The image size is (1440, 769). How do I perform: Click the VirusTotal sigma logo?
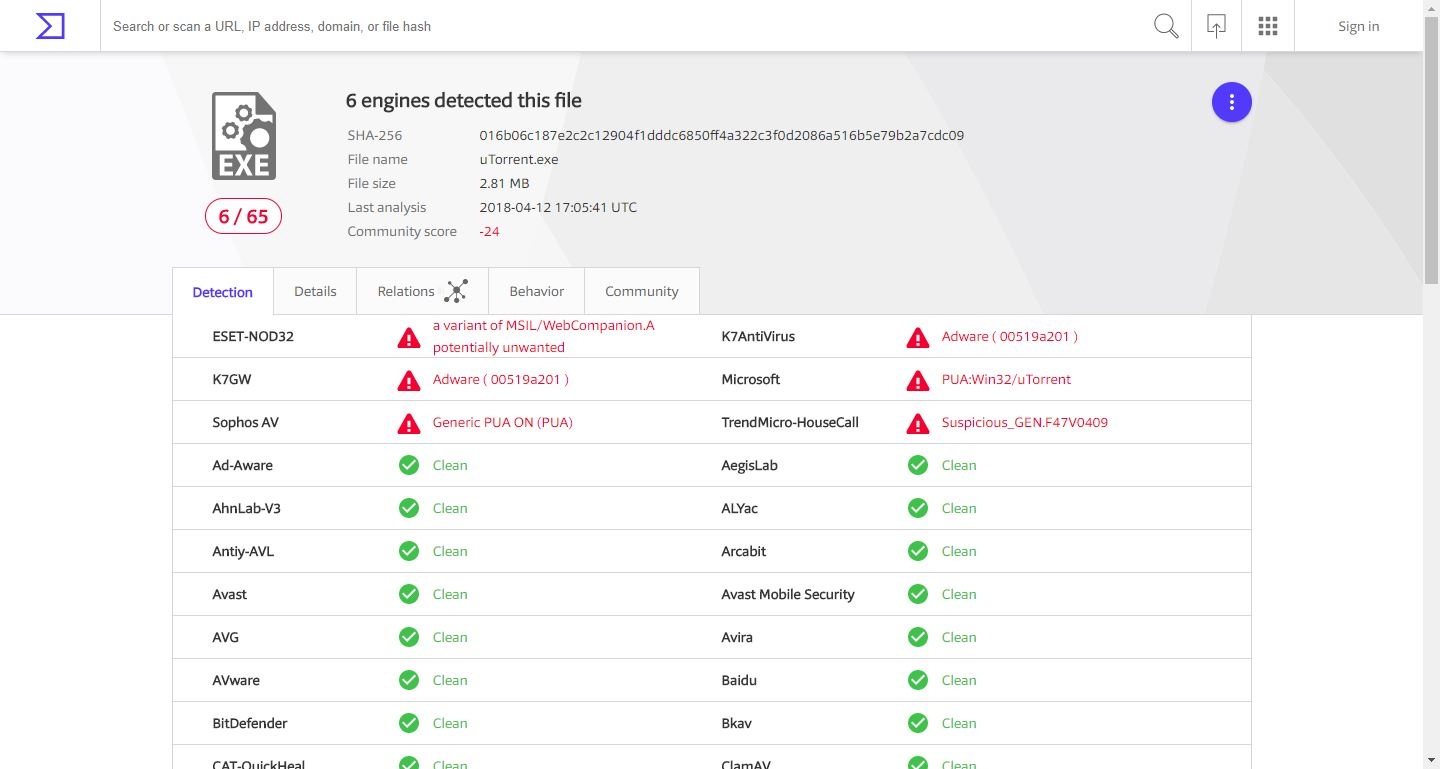point(50,26)
